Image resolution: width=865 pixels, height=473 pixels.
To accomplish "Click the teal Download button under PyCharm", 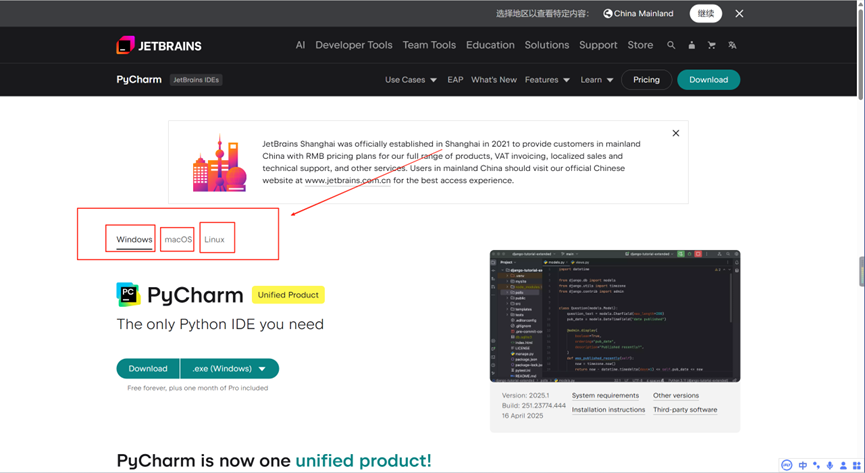I will tap(148, 369).
